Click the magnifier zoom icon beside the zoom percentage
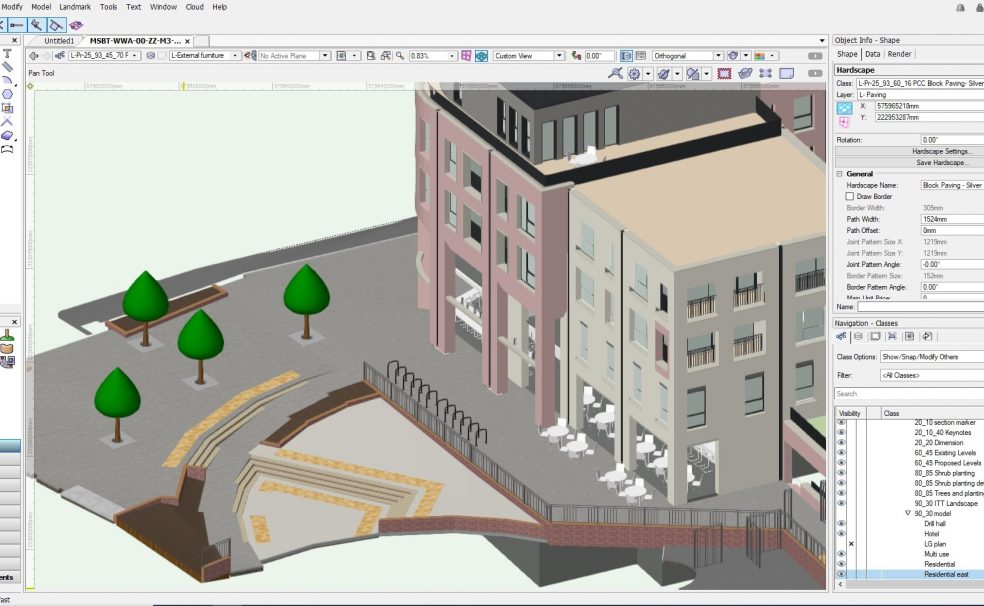Viewport: 984px width, 606px height. (400, 56)
